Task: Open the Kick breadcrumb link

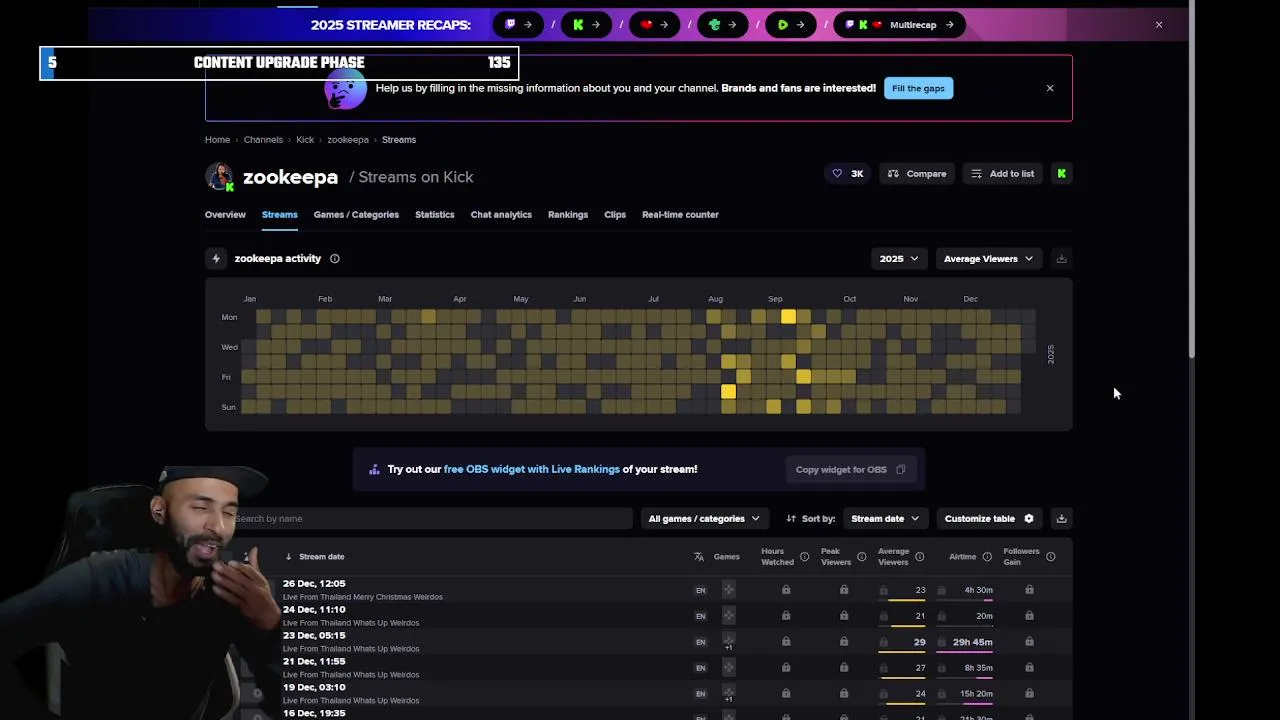Action: tap(305, 140)
